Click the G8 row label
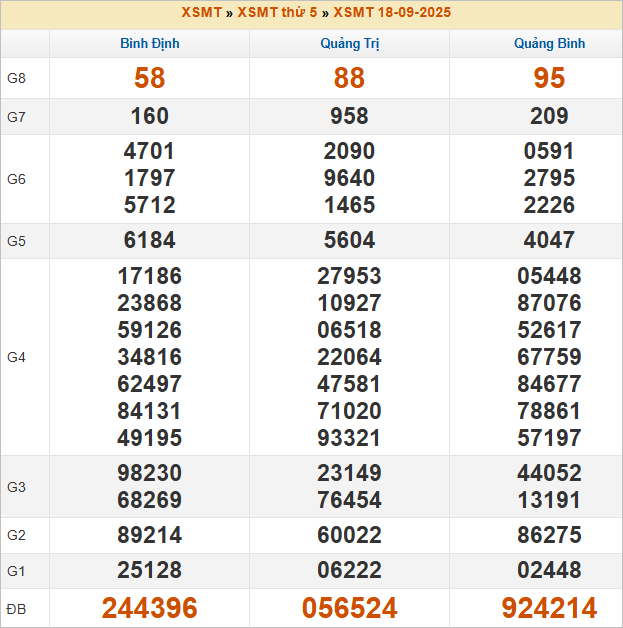Screen dimensions: 623x628 point(16,78)
